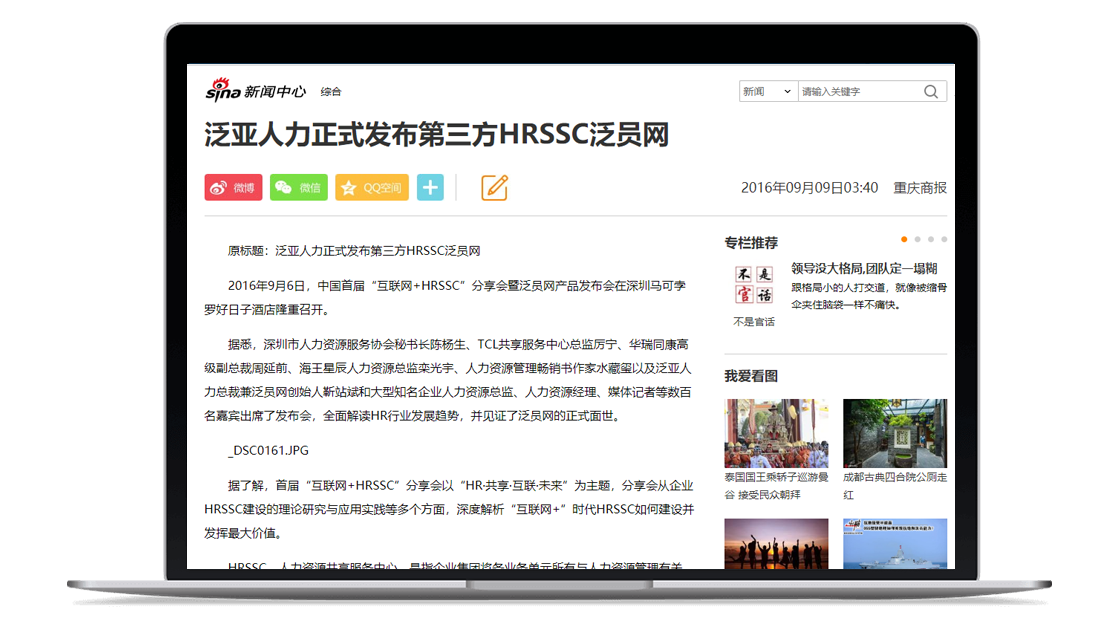The width and height of the screenshot is (1120, 630).
Task: Select the third carousel dot
Action: [x=931, y=239]
